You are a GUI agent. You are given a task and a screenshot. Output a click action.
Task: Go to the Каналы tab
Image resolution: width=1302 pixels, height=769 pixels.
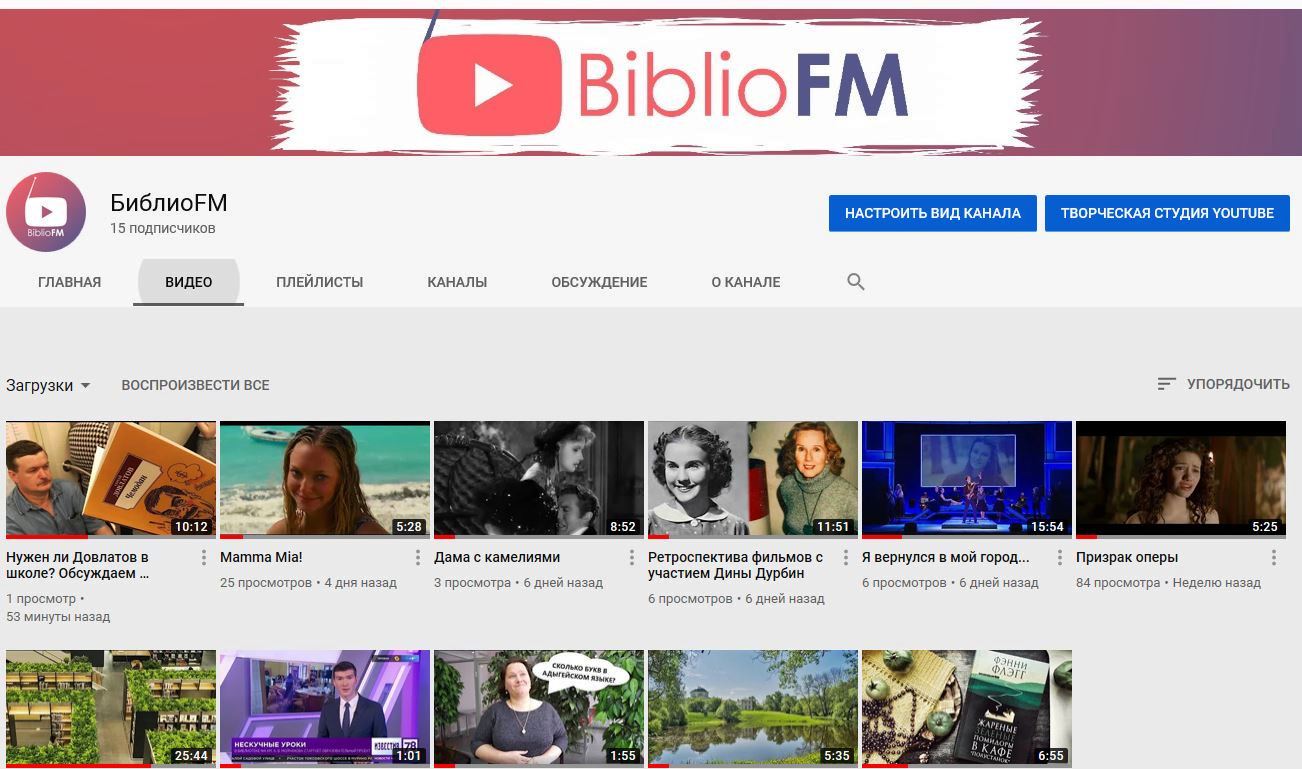[x=457, y=282]
